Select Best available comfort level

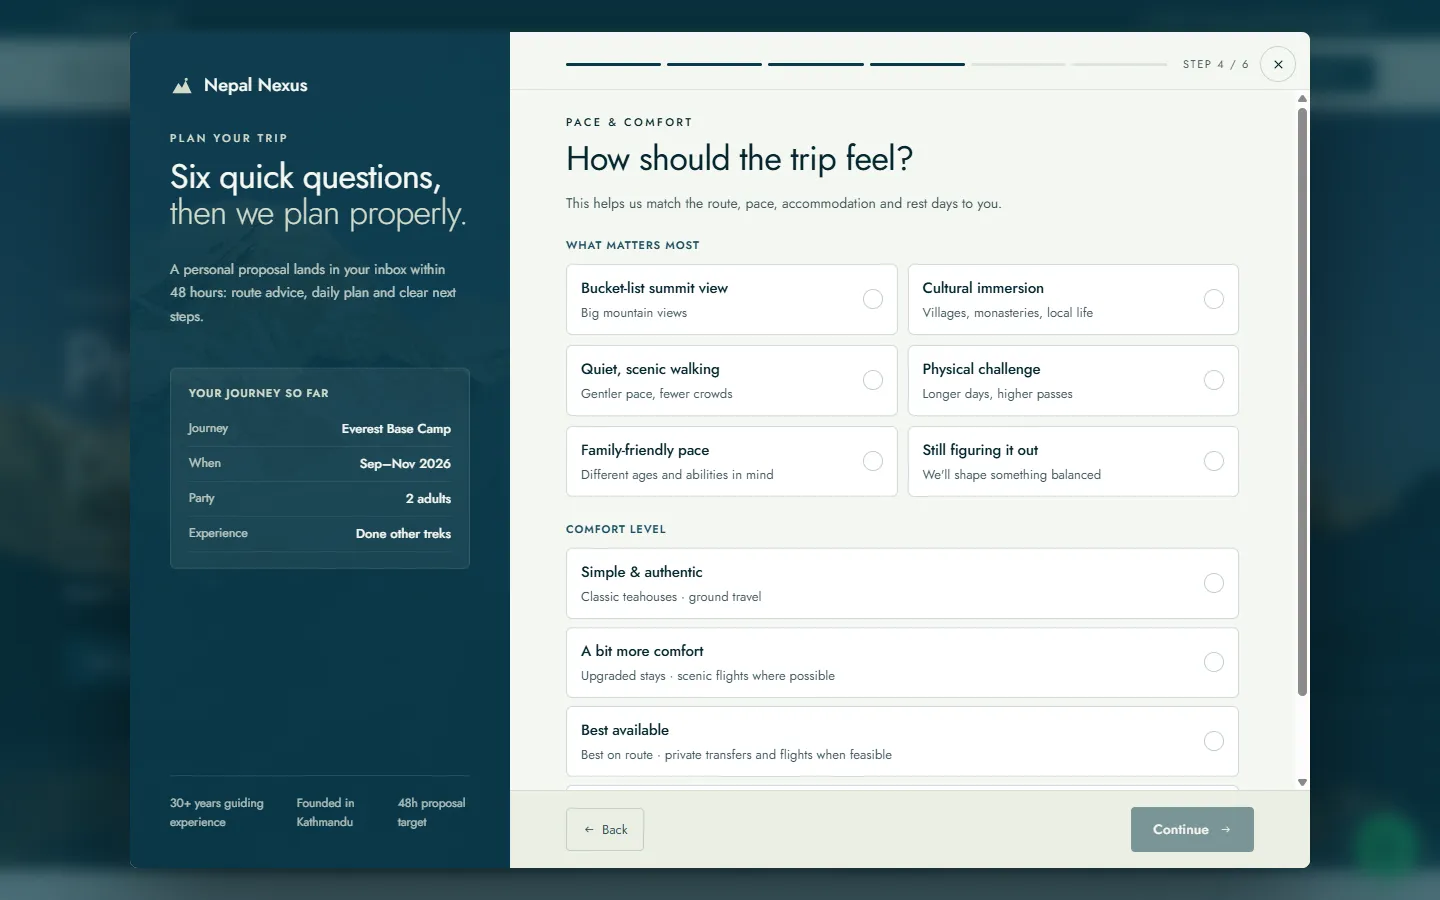point(902,741)
